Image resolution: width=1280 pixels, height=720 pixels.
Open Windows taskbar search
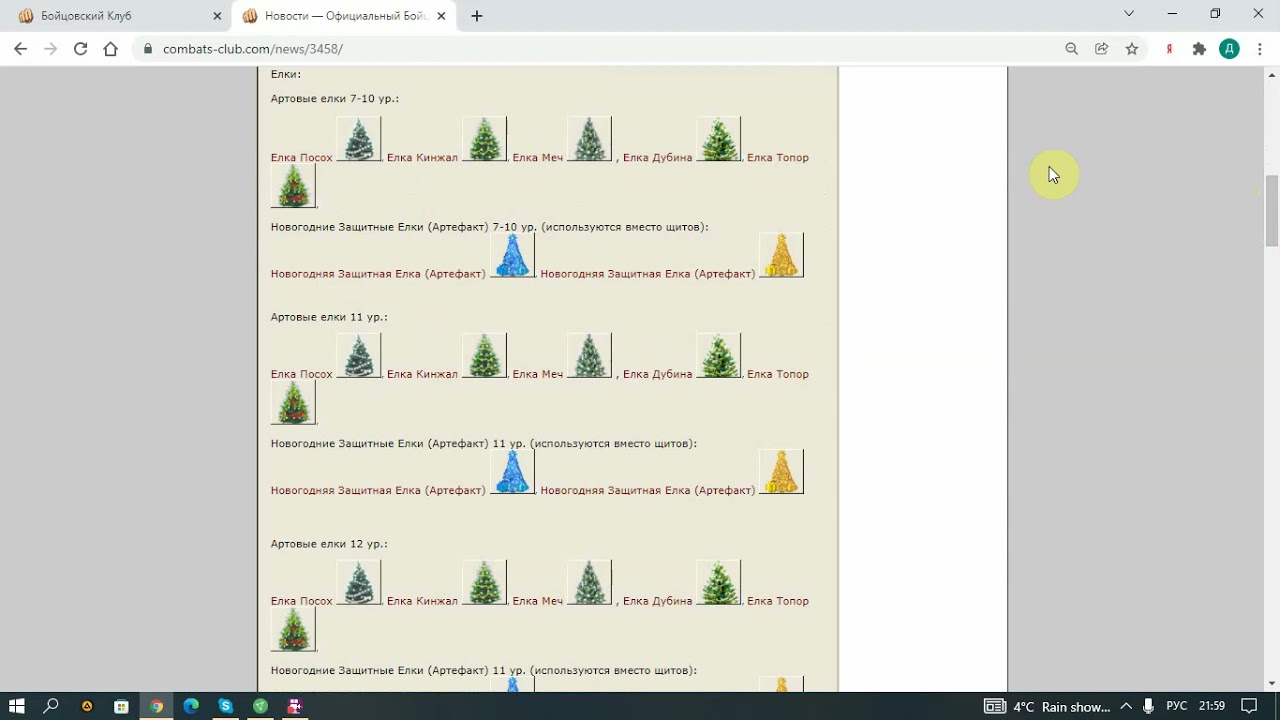point(51,706)
